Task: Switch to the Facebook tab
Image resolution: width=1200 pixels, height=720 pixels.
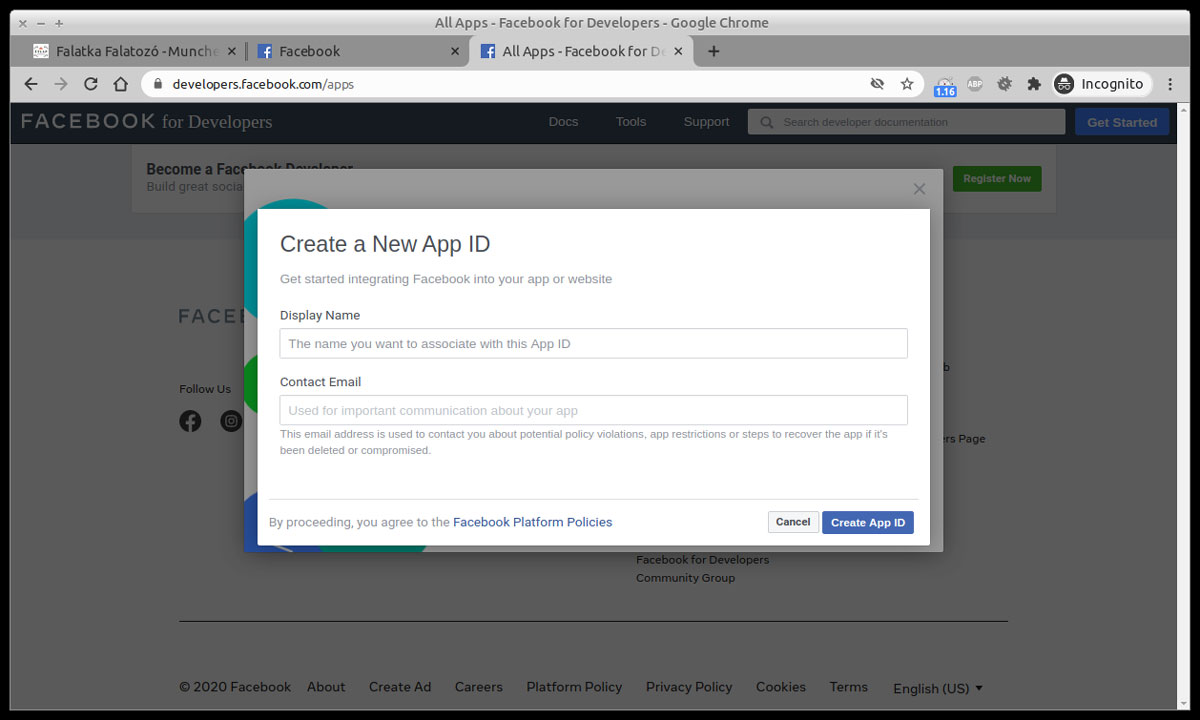Action: click(x=350, y=51)
